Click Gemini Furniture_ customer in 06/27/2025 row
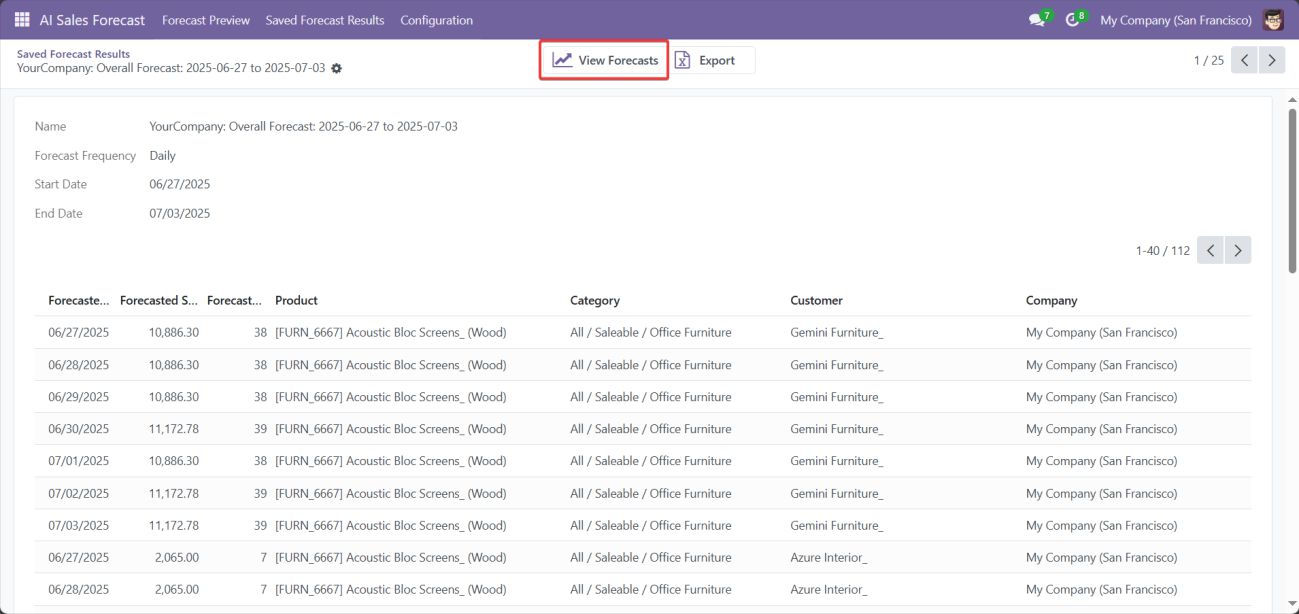This screenshot has width=1299, height=614. [837, 332]
